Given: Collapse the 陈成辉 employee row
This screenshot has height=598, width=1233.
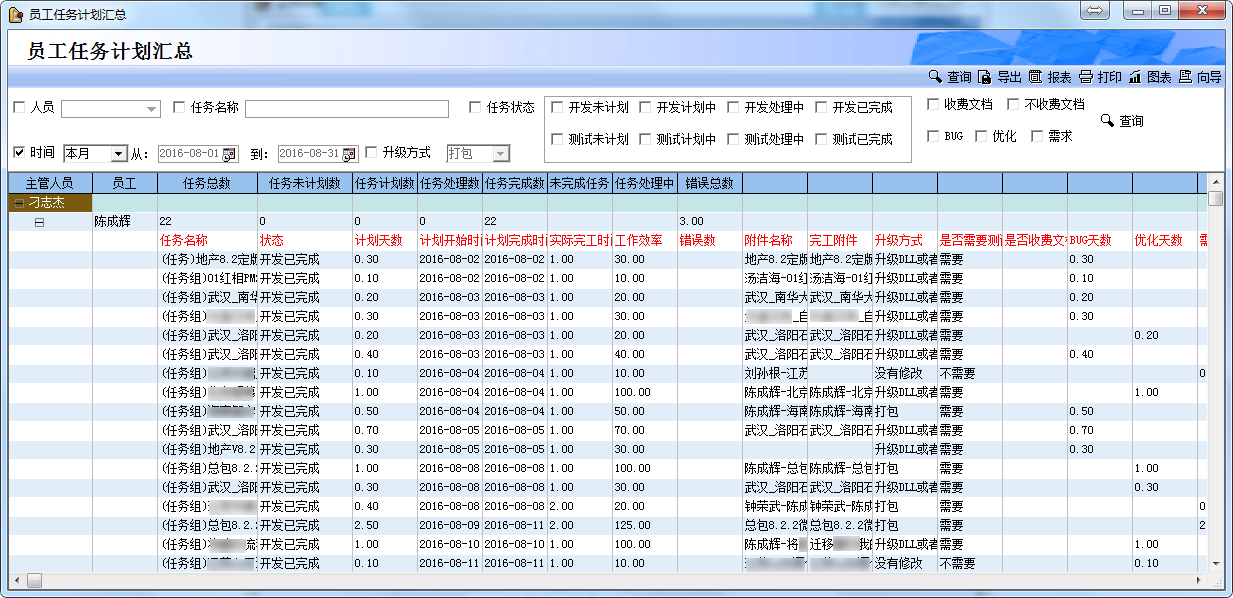Looking at the screenshot, I should pos(40,222).
